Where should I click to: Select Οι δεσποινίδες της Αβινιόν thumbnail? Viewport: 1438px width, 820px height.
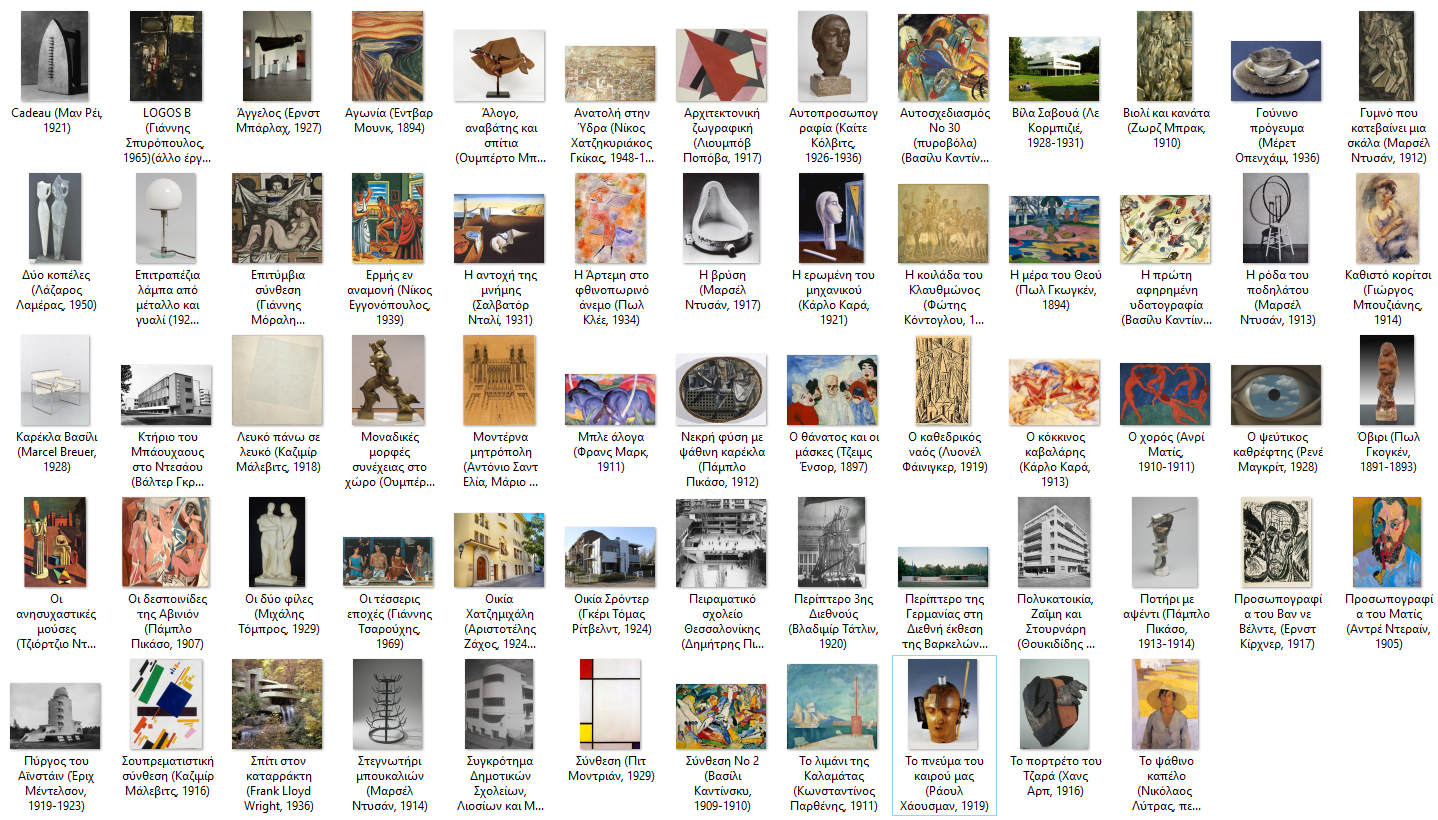165,540
